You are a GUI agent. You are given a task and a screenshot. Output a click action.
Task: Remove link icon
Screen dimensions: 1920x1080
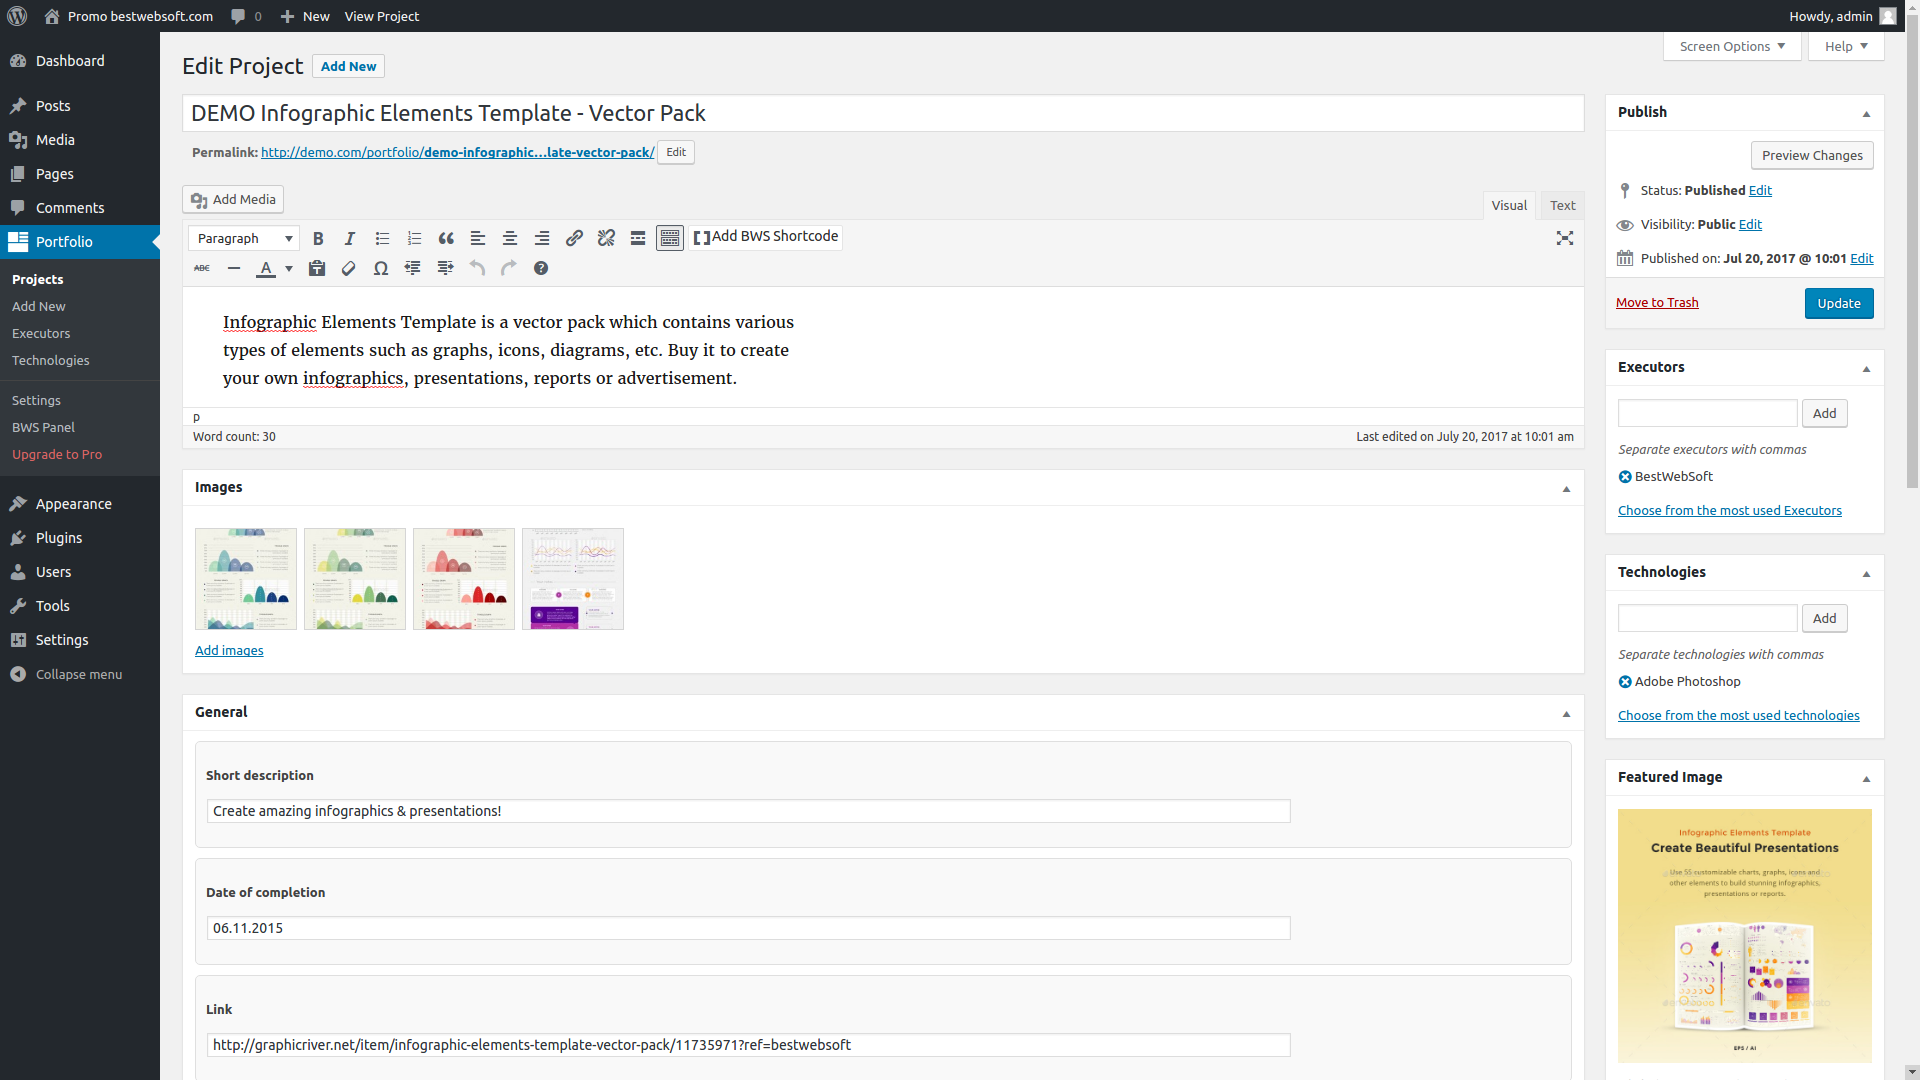(606, 238)
